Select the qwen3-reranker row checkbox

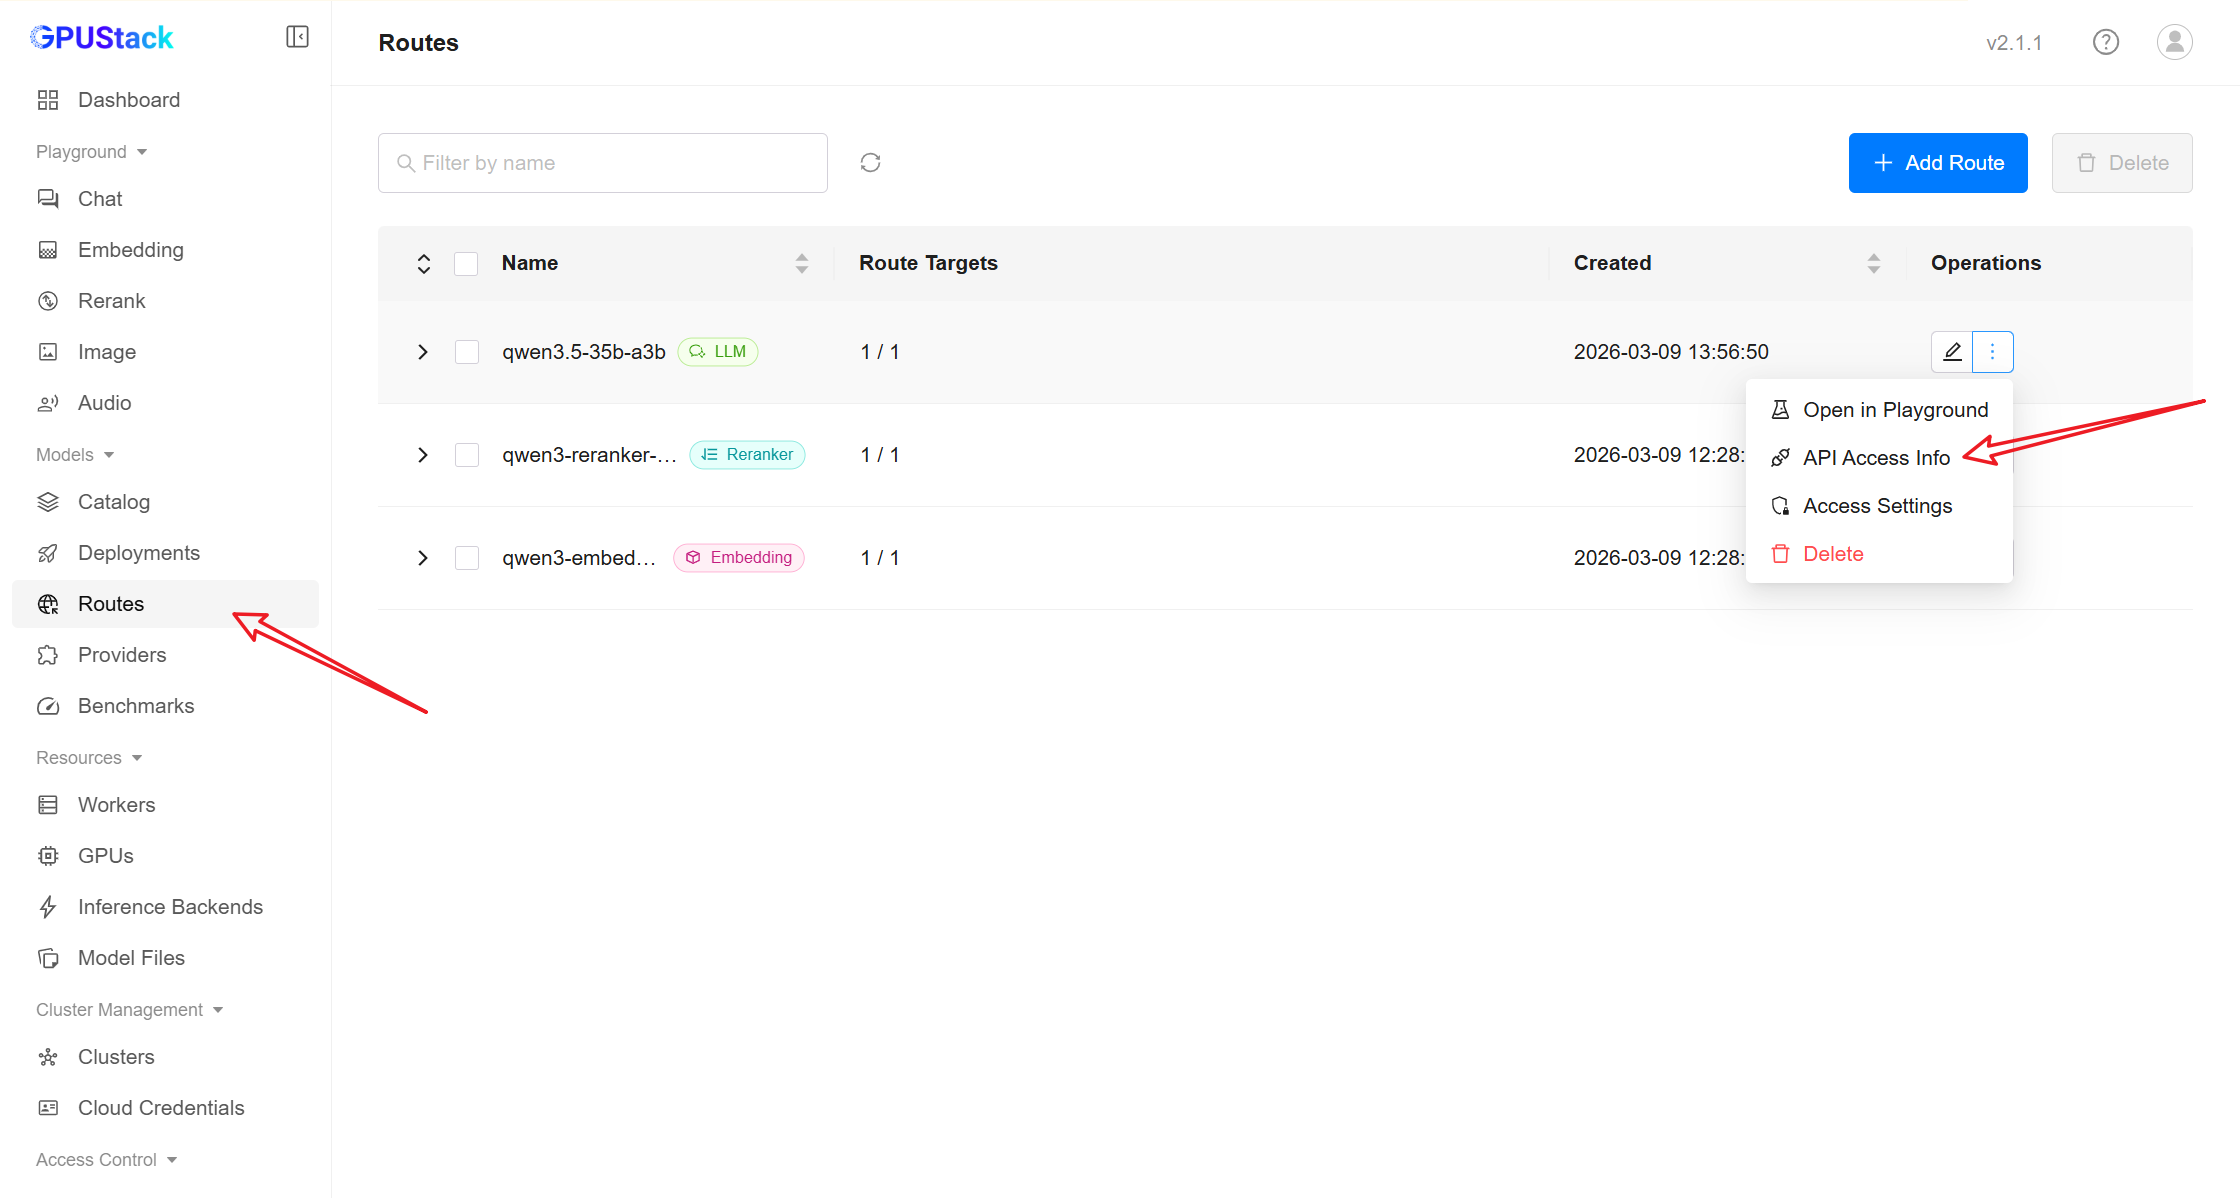point(466,455)
